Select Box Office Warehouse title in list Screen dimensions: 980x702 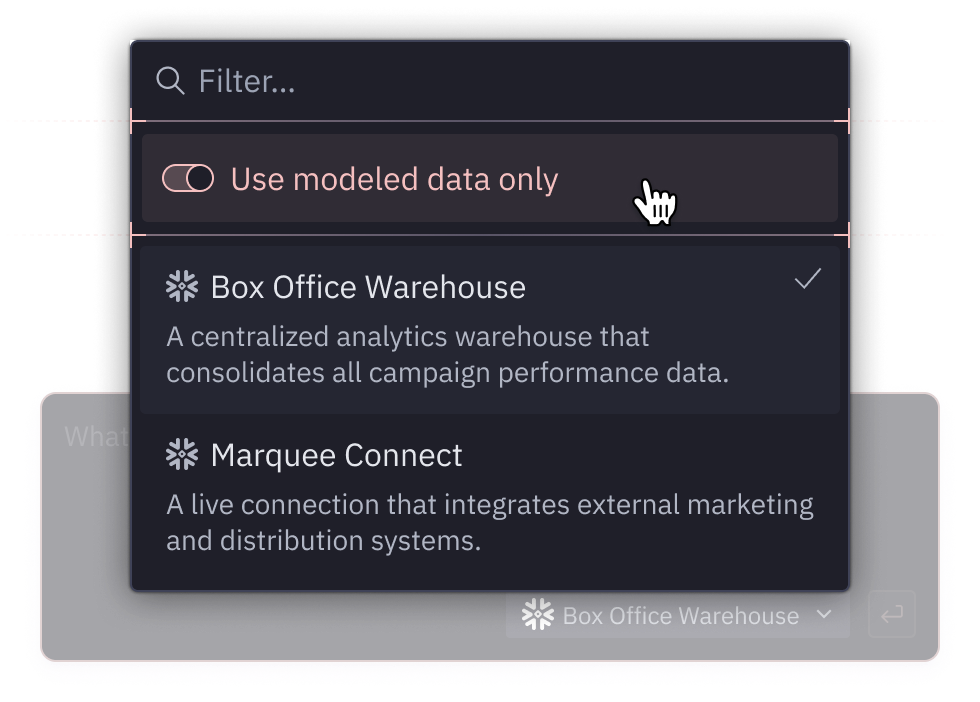click(368, 288)
